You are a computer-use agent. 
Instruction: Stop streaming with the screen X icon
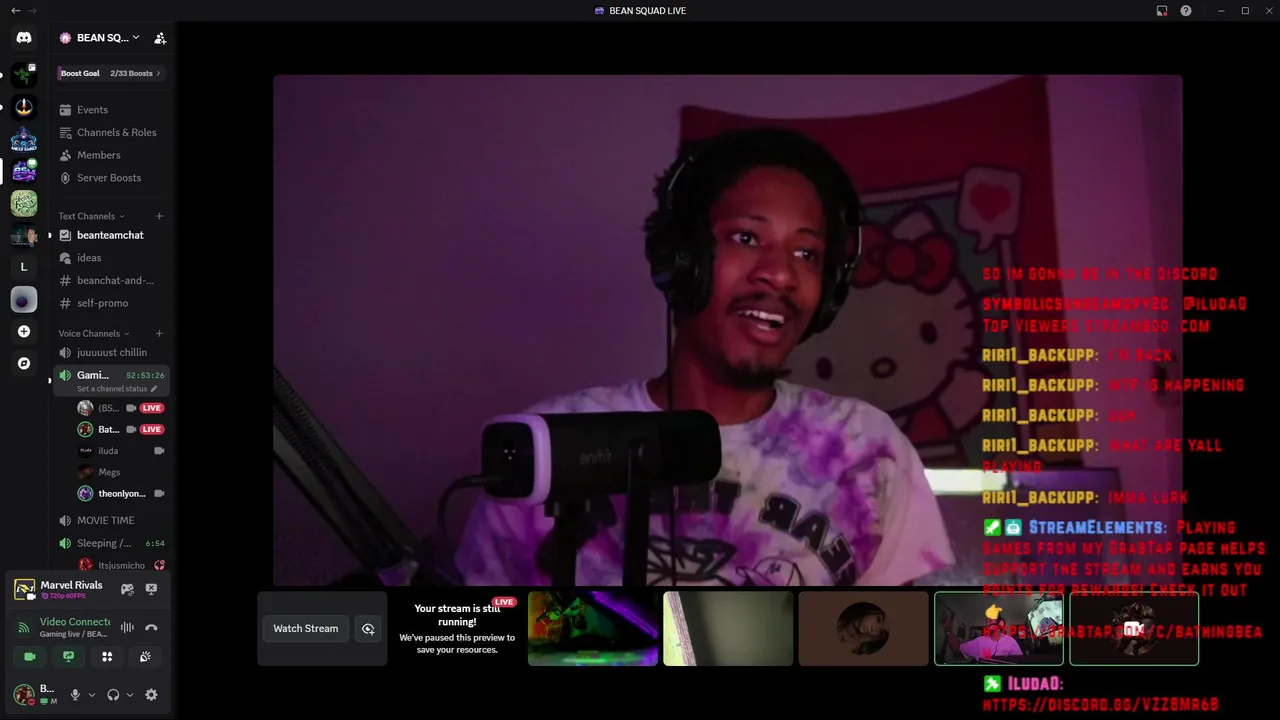click(151, 589)
